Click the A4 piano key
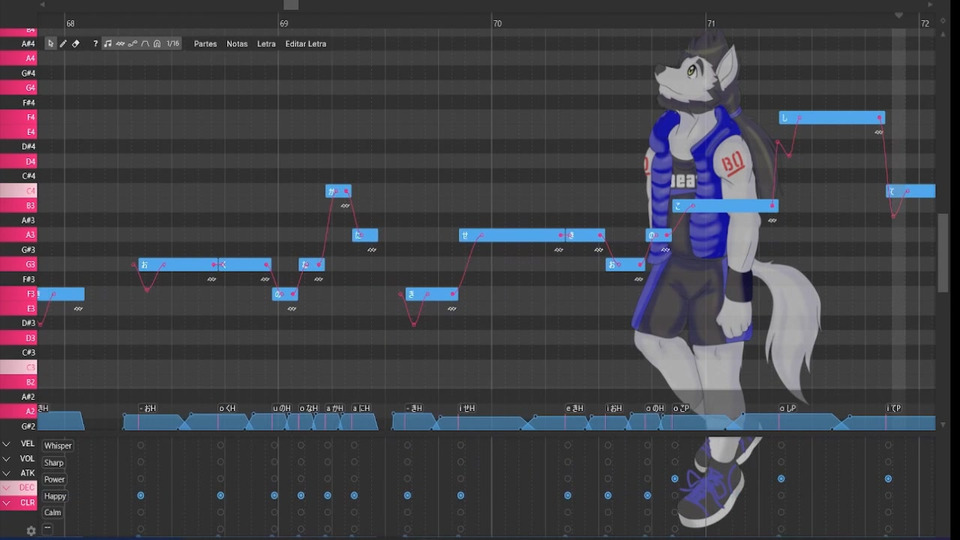Image resolution: width=960 pixels, height=540 pixels. point(18,58)
